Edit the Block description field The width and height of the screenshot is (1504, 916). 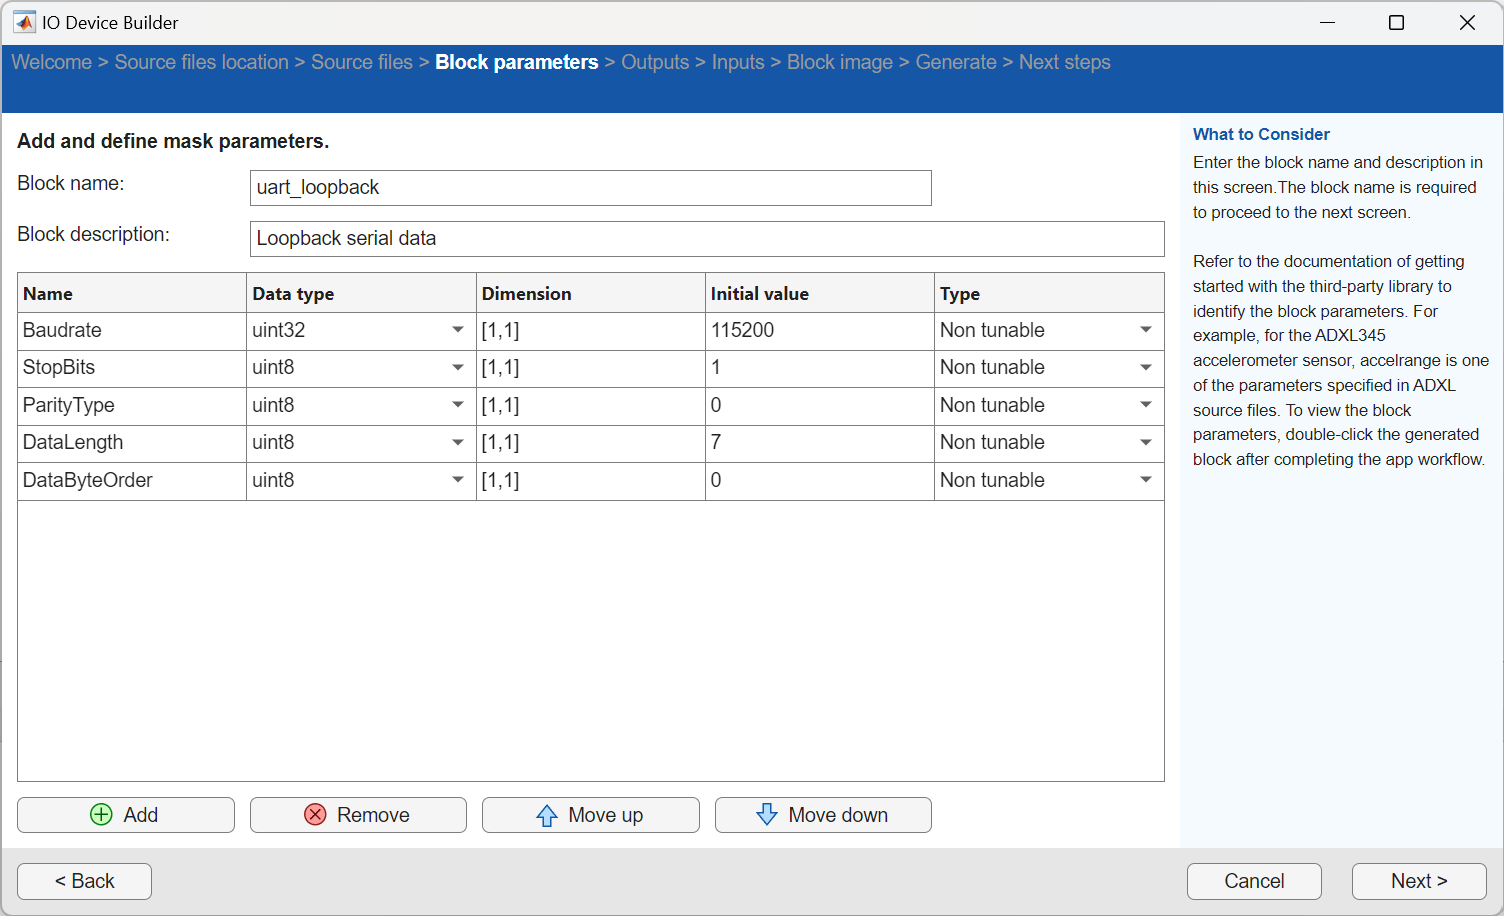pyautogui.click(x=706, y=239)
